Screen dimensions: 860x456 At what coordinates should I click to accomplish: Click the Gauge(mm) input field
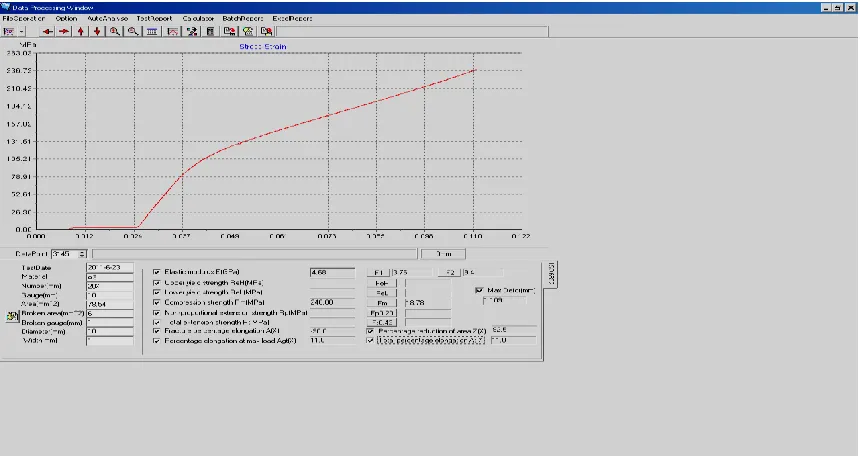coord(110,295)
